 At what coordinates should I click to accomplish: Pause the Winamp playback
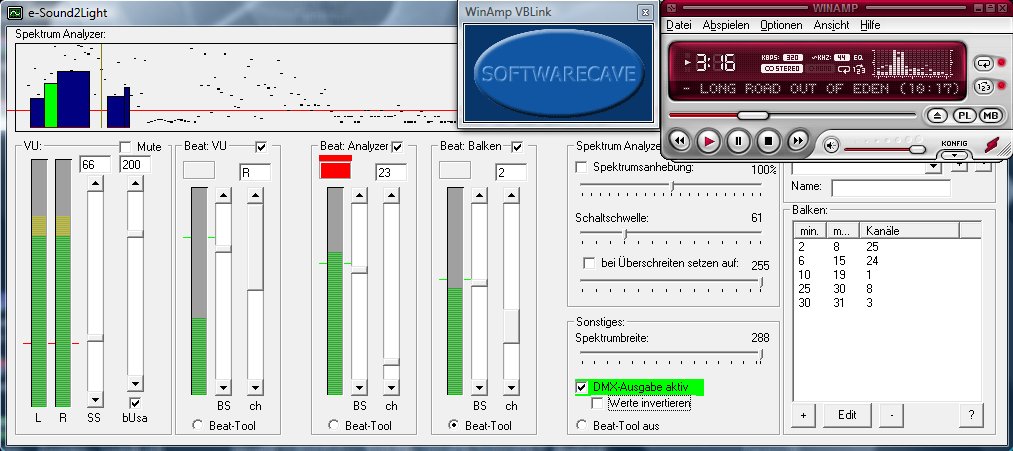point(738,141)
